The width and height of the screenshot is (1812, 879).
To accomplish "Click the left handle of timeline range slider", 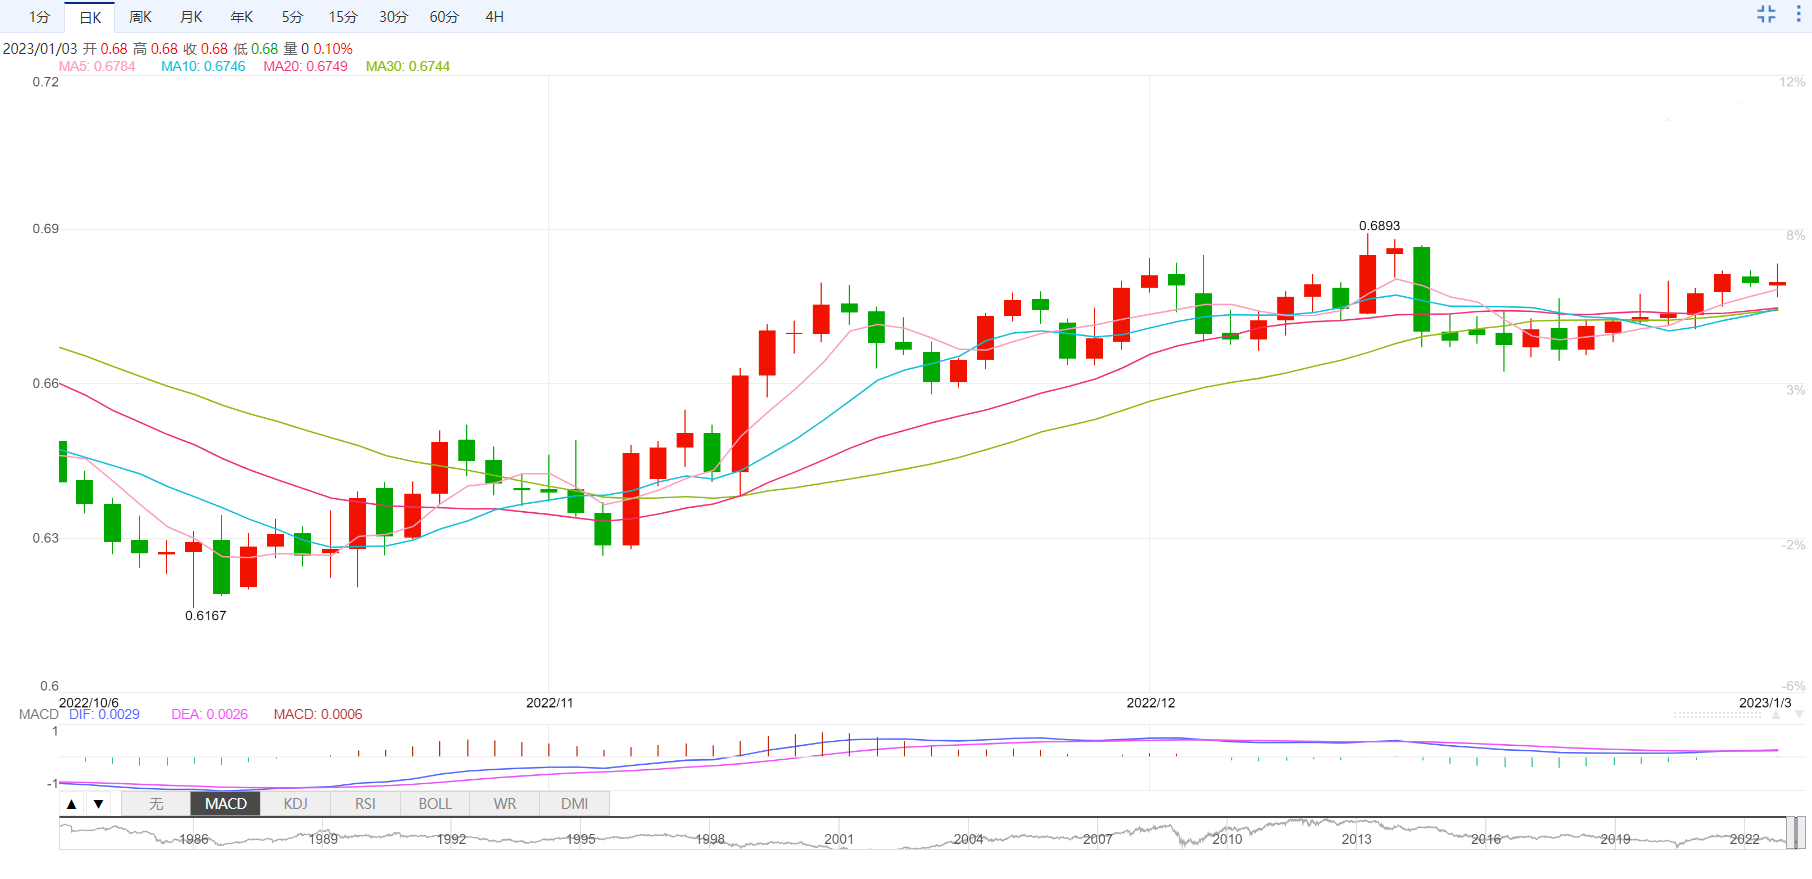I will [1791, 833].
